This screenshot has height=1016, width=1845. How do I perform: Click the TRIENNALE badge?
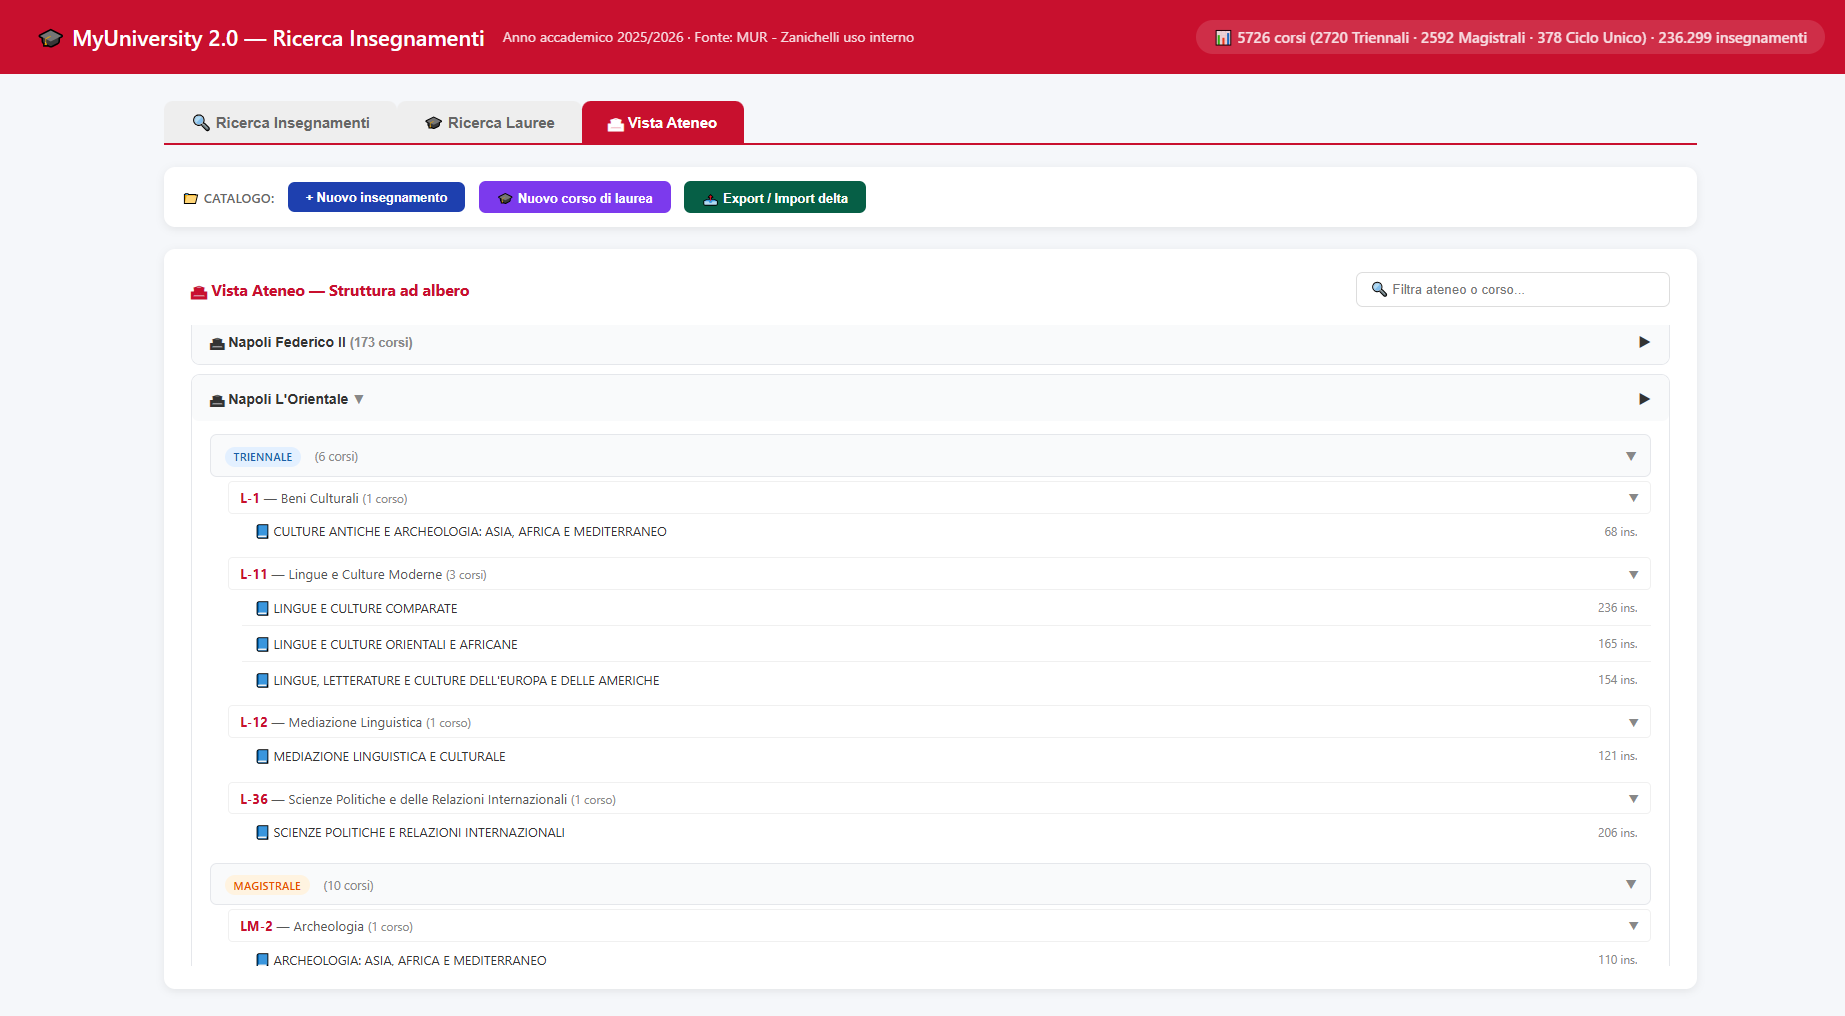(263, 457)
